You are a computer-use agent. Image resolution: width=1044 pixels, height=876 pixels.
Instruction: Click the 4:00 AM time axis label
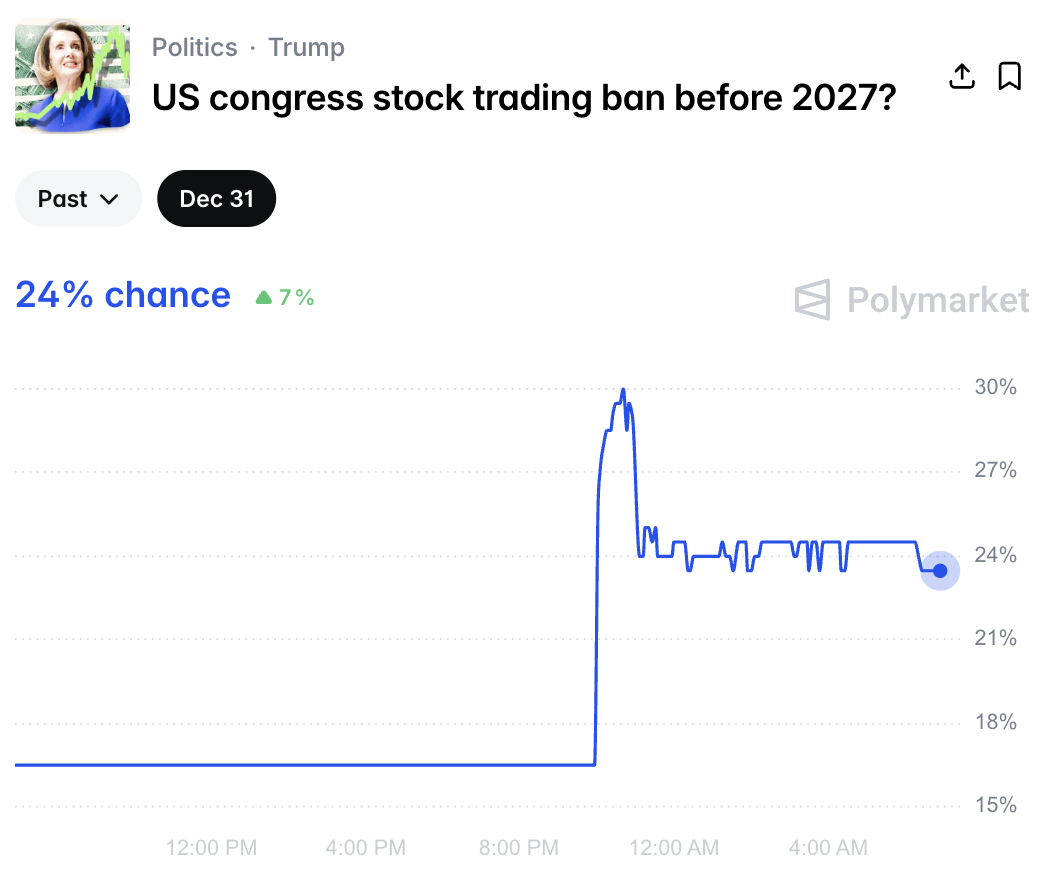pyautogui.click(x=827, y=848)
